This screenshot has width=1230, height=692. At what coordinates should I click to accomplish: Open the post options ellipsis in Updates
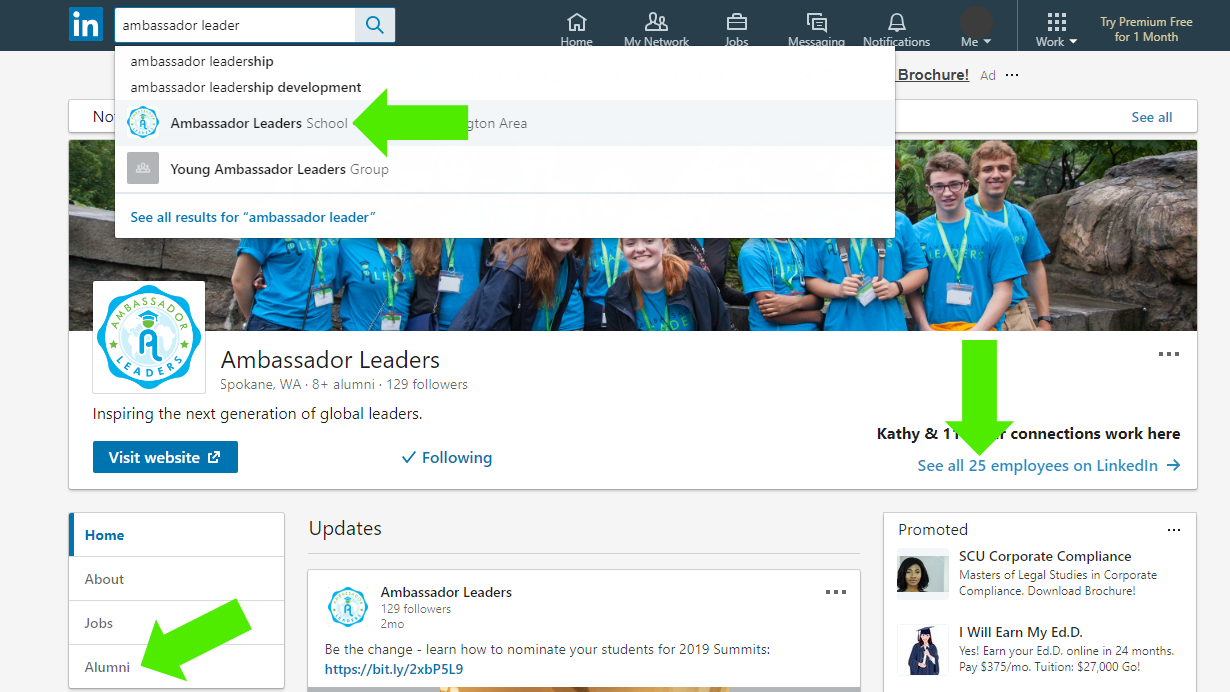pos(836,592)
